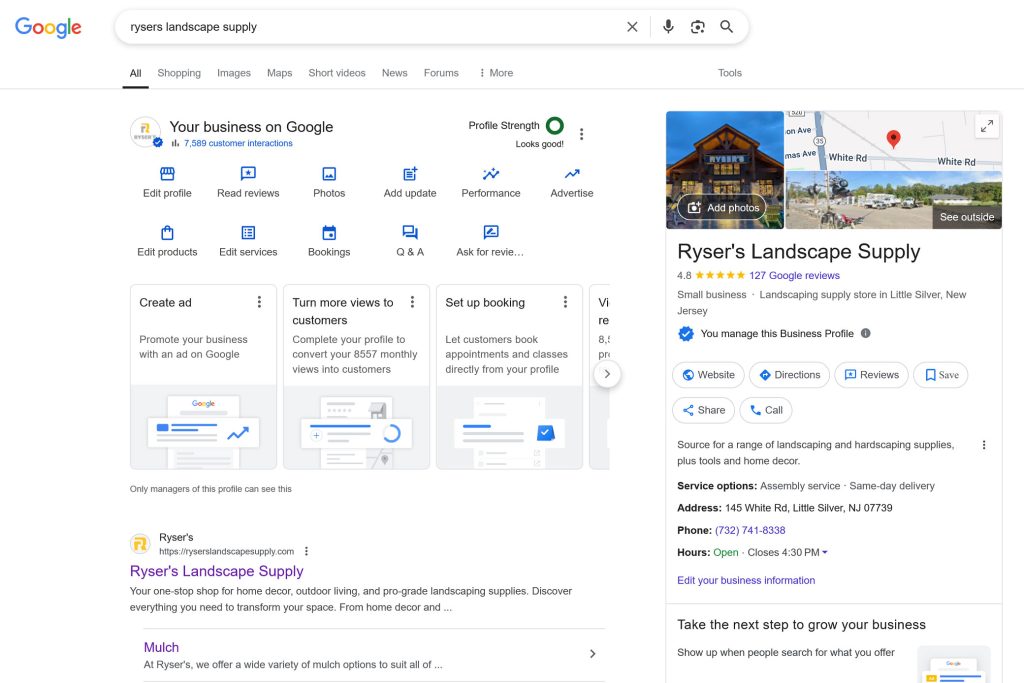
Task: Switch to the Short videos tab
Action: (x=337, y=73)
